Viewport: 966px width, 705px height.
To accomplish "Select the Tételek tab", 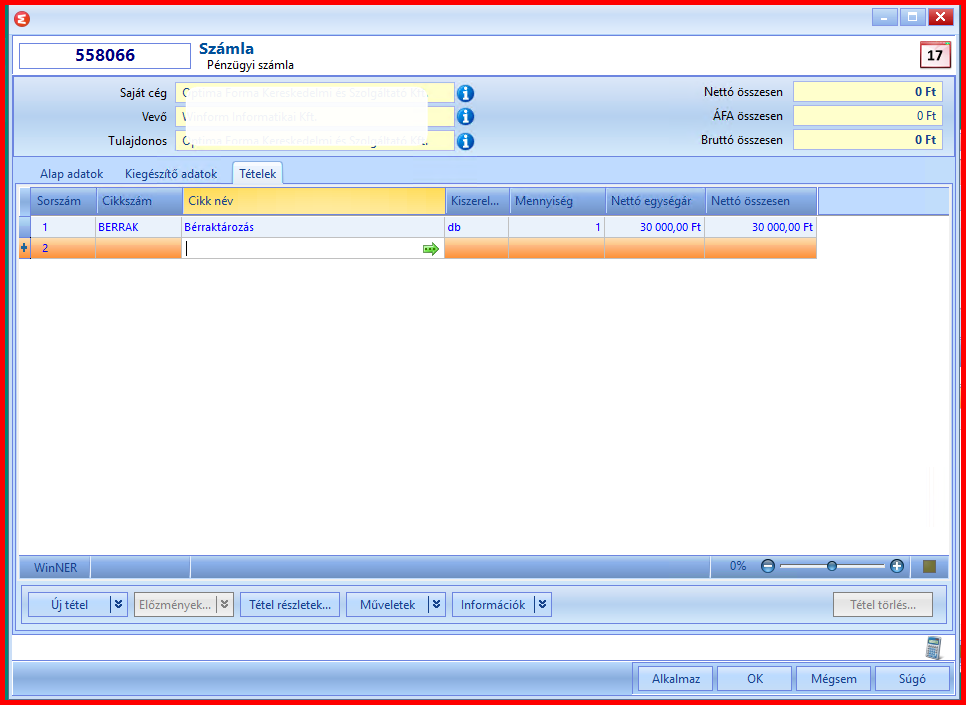I will click(x=258, y=173).
